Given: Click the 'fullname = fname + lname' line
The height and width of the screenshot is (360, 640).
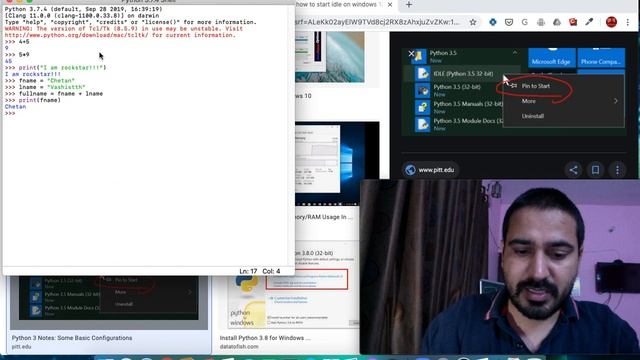Looking at the screenshot, I should (x=53, y=94).
